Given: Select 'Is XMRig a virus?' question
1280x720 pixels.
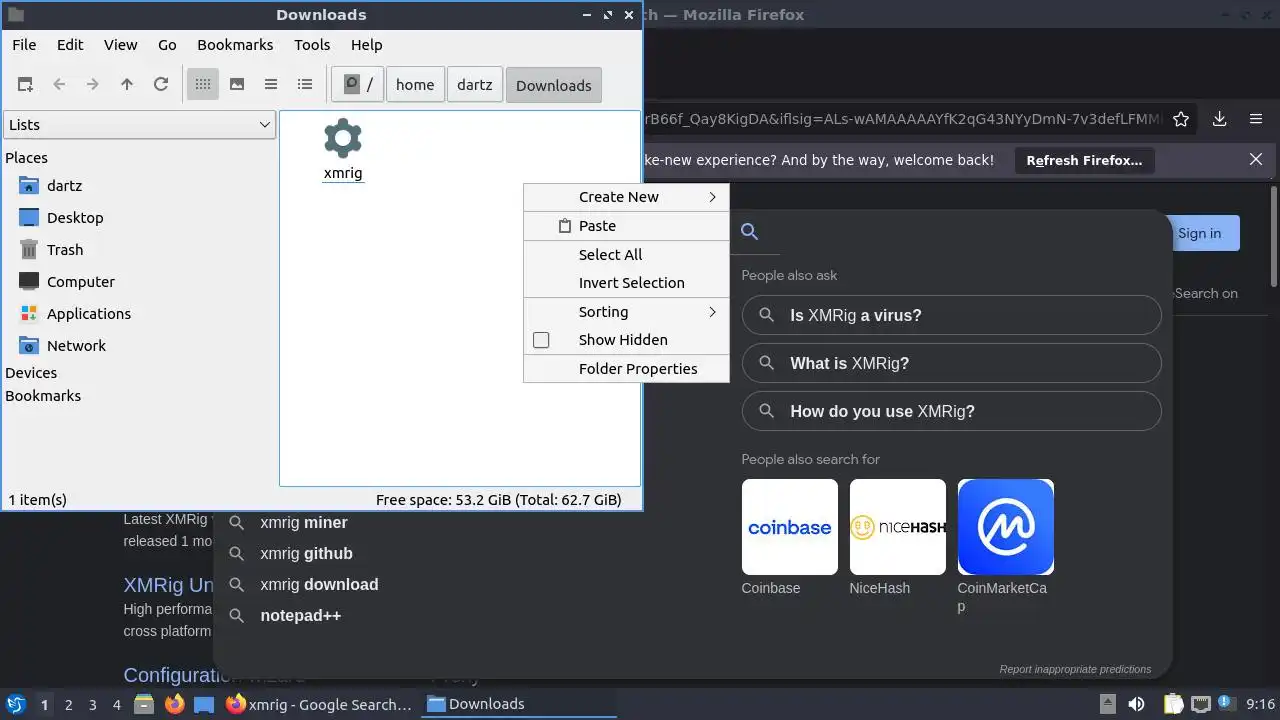Looking at the screenshot, I should [x=951, y=315].
